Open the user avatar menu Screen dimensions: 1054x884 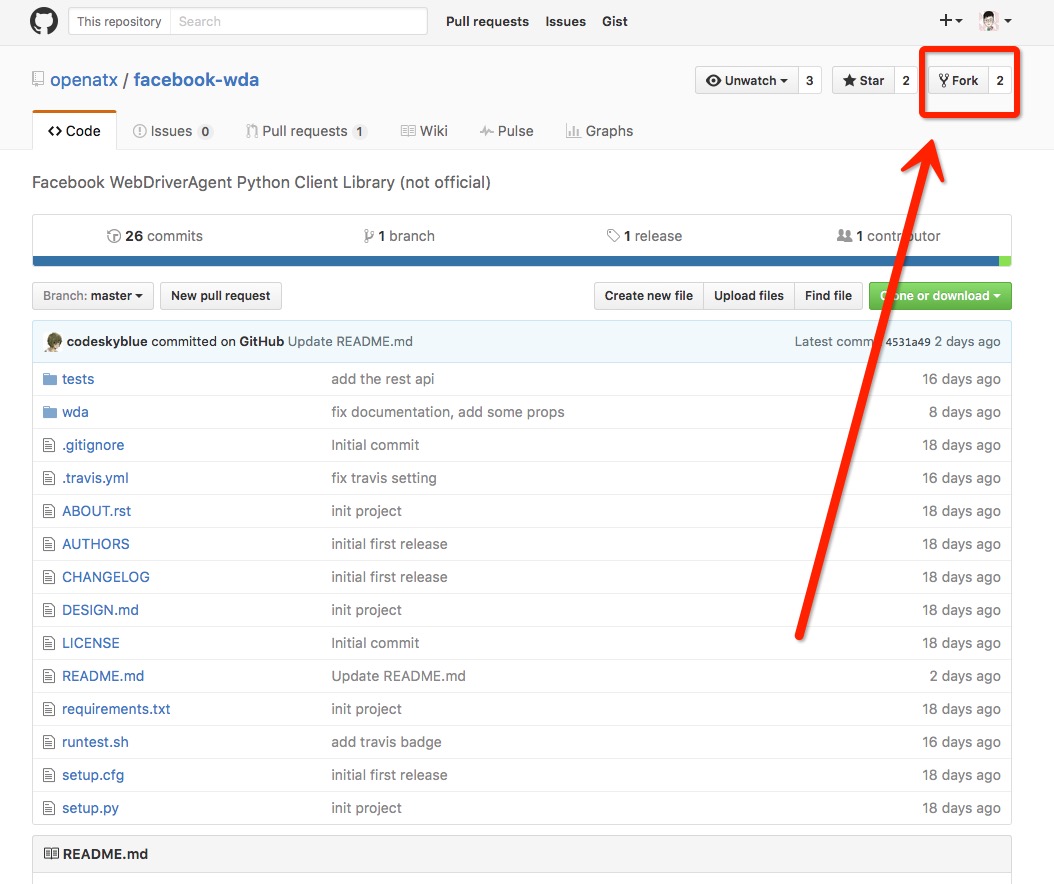[996, 21]
